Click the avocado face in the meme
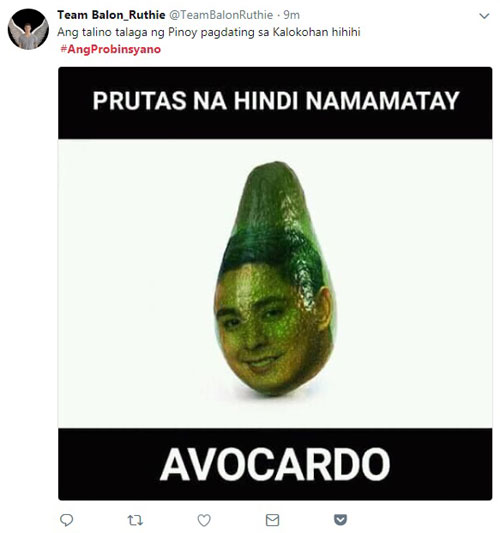 pyautogui.click(x=272, y=325)
